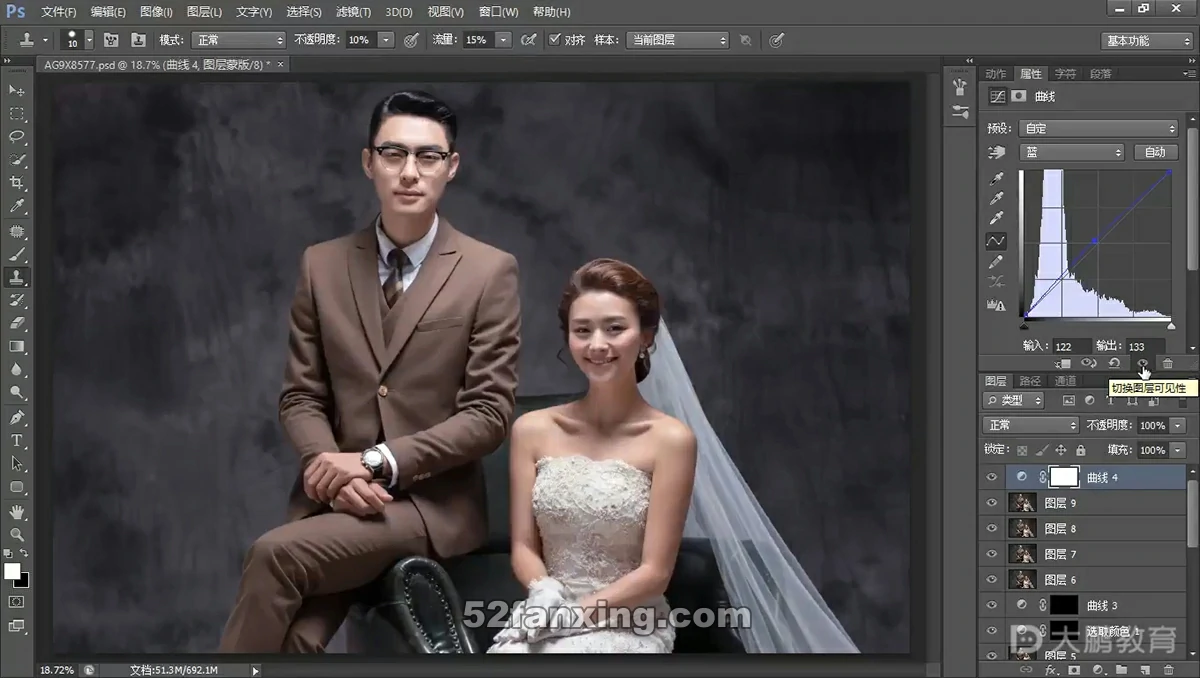Open the 图像(I) menu
1200x678 pixels.
156,12
